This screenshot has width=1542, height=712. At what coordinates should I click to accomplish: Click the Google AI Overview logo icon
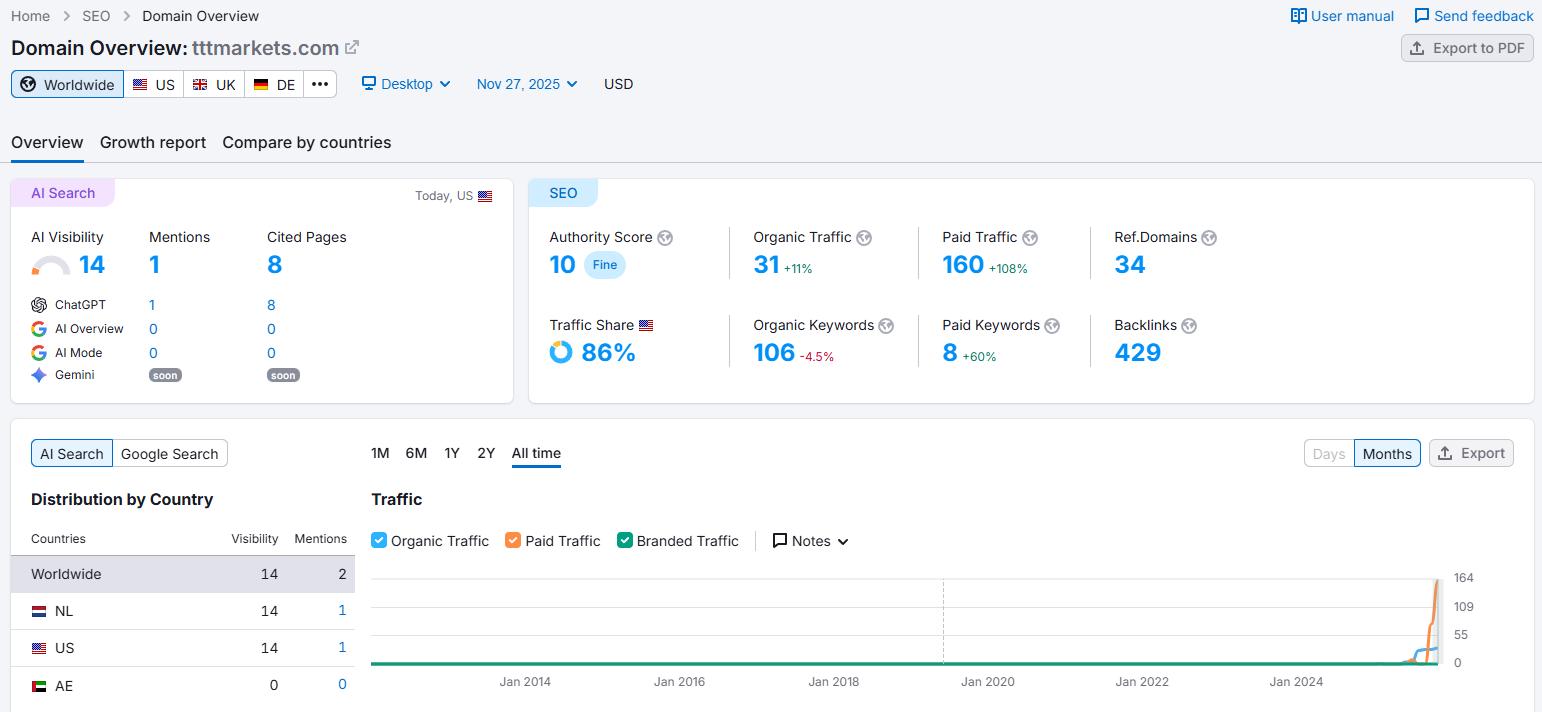39,329
